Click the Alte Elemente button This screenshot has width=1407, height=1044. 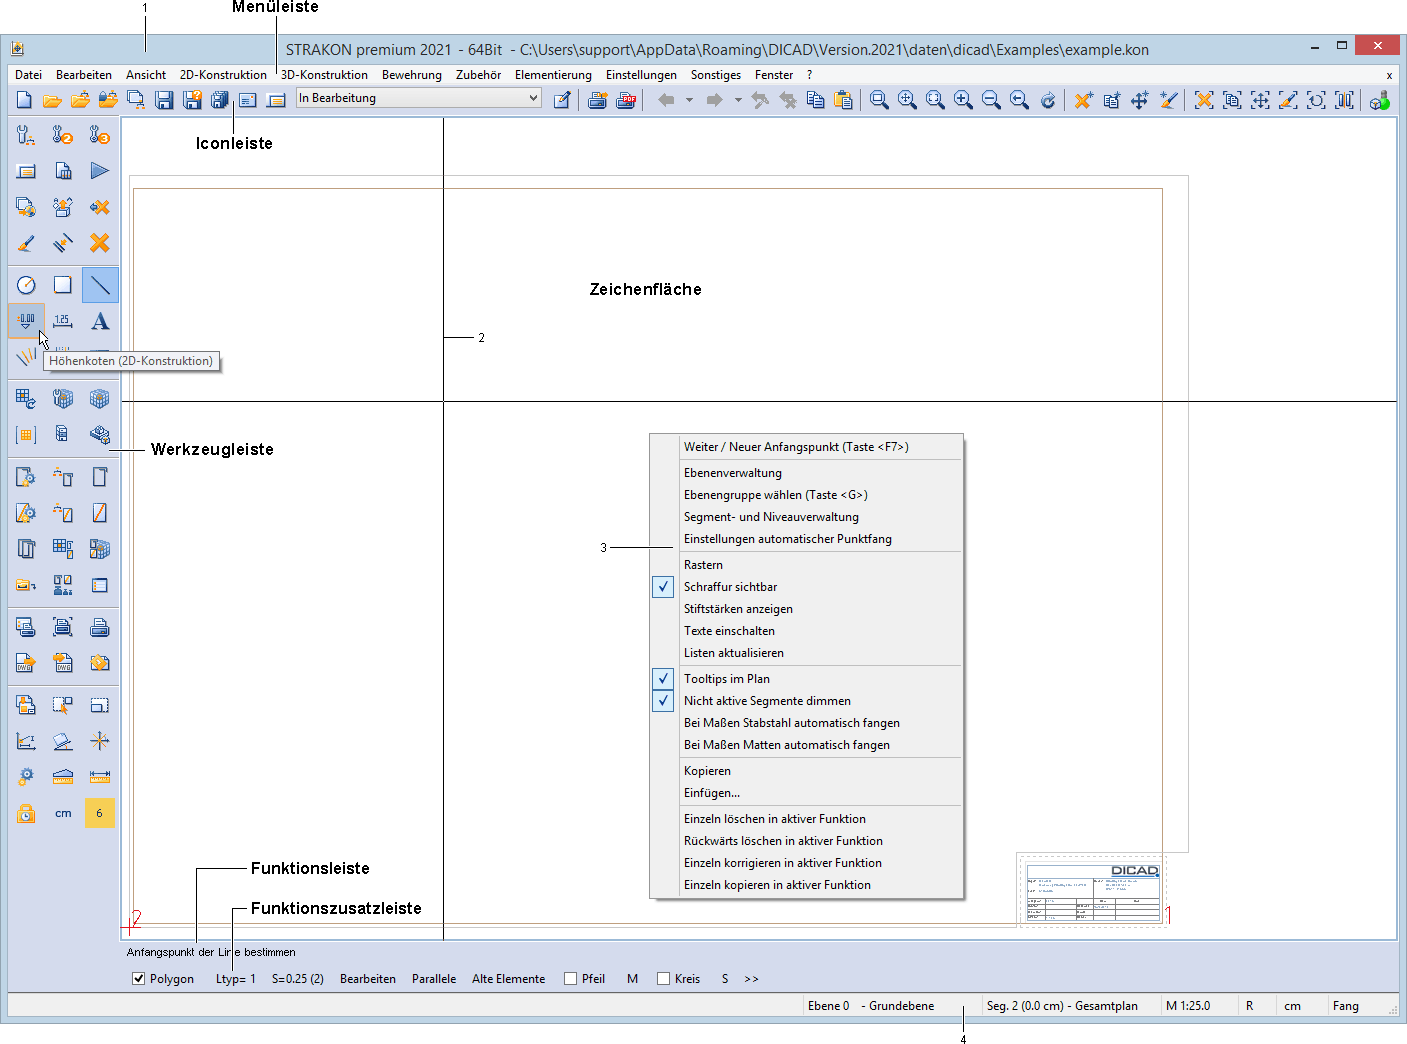click(x=509, y=979)
